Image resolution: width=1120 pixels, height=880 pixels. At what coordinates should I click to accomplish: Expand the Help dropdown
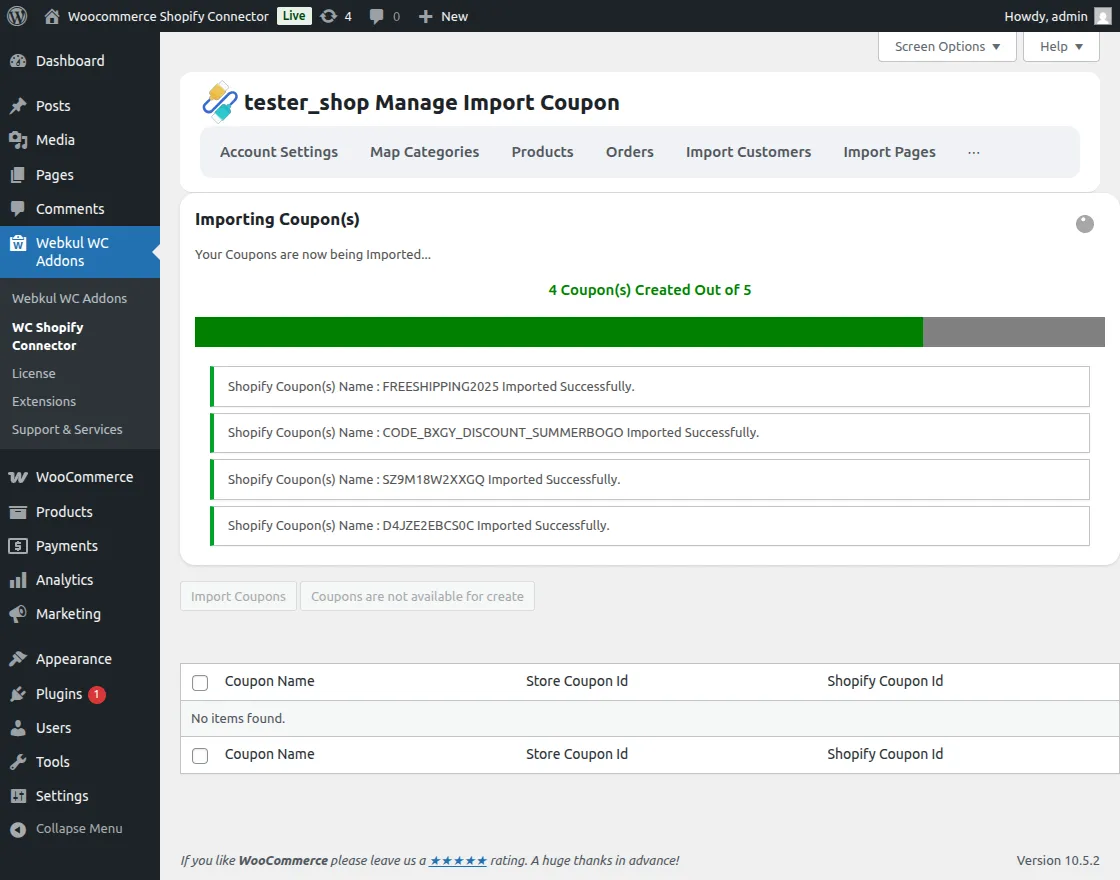(1061, 47)
